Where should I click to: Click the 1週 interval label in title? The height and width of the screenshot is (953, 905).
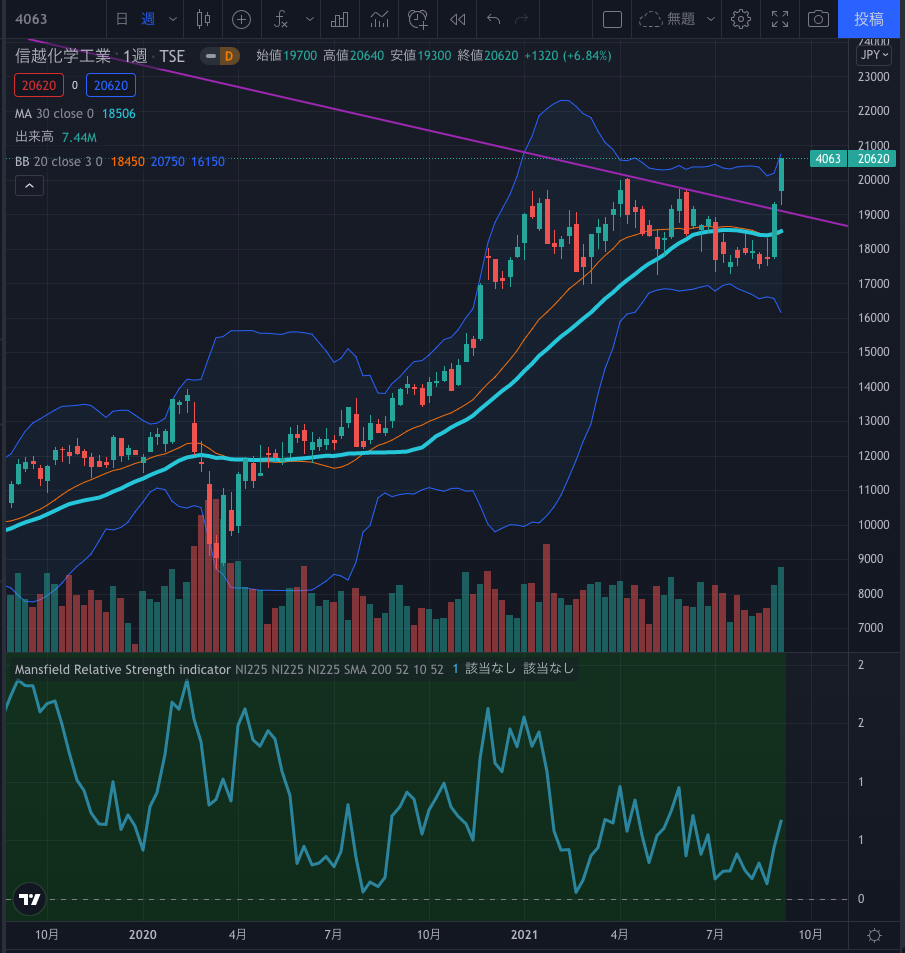(x=135, y=57)
